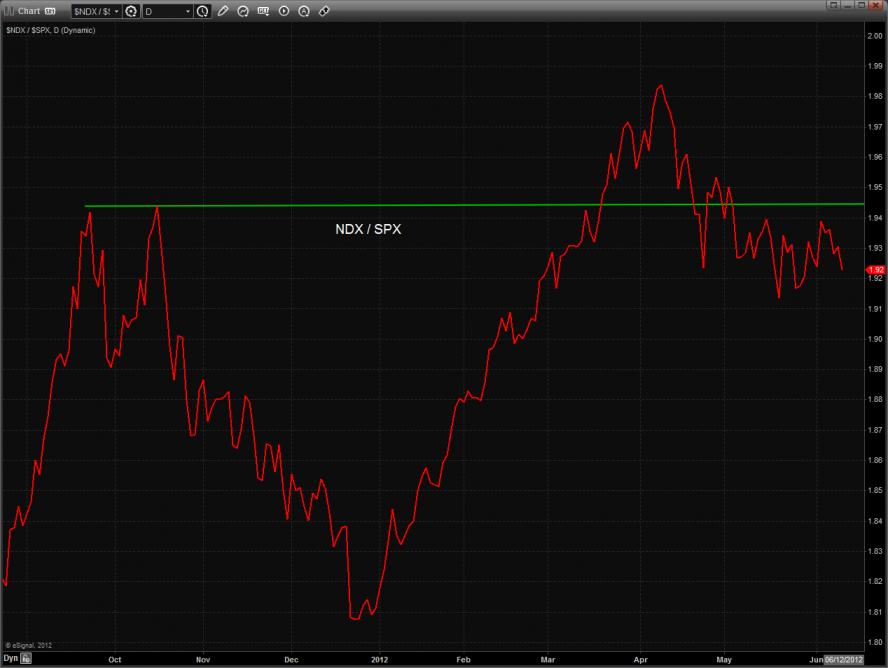Image resolution: width=888 pixels, height=668 pixels.
Task: Open symbol settings gear icon
Action: tap(131, 11)
